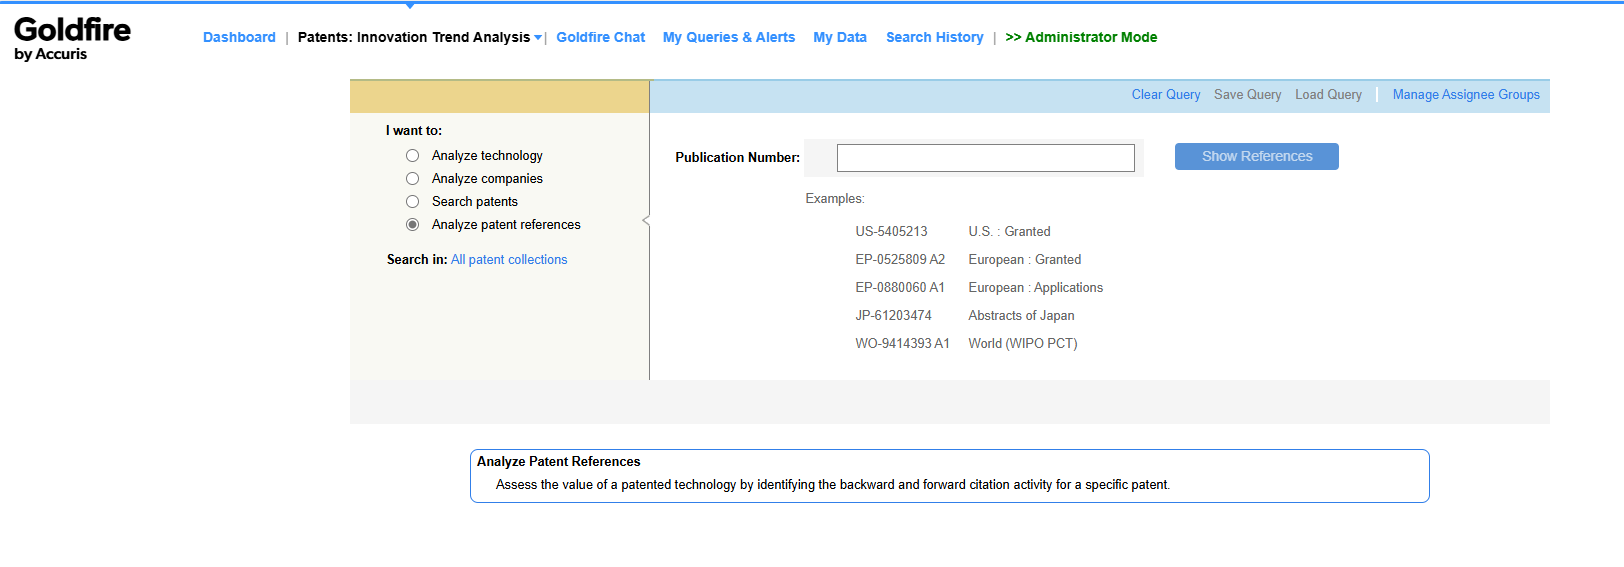Screen dimensions: 1624x567
Task: Select the Analyze patent references radio button
Action: click(412, 225)
